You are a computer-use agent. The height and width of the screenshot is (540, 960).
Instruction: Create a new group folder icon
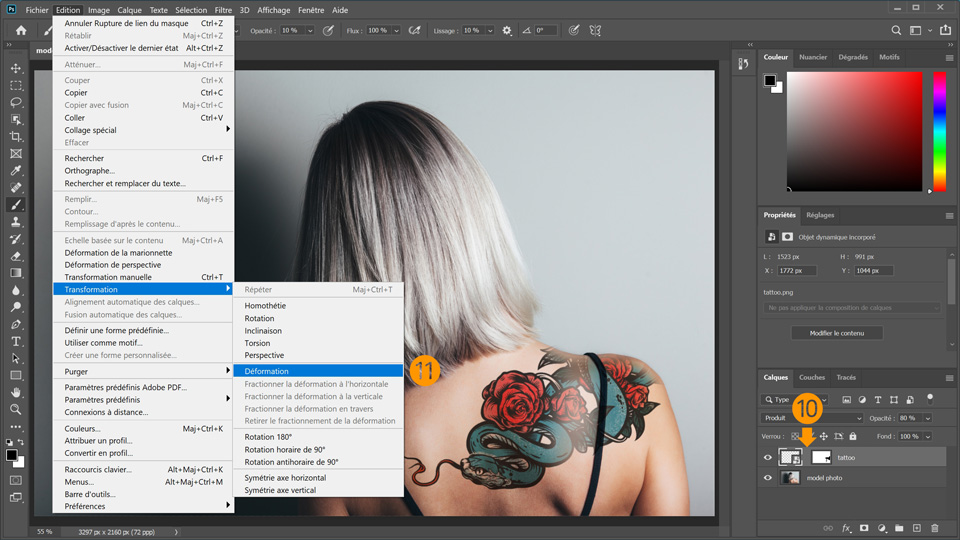[x=899, y=528]
